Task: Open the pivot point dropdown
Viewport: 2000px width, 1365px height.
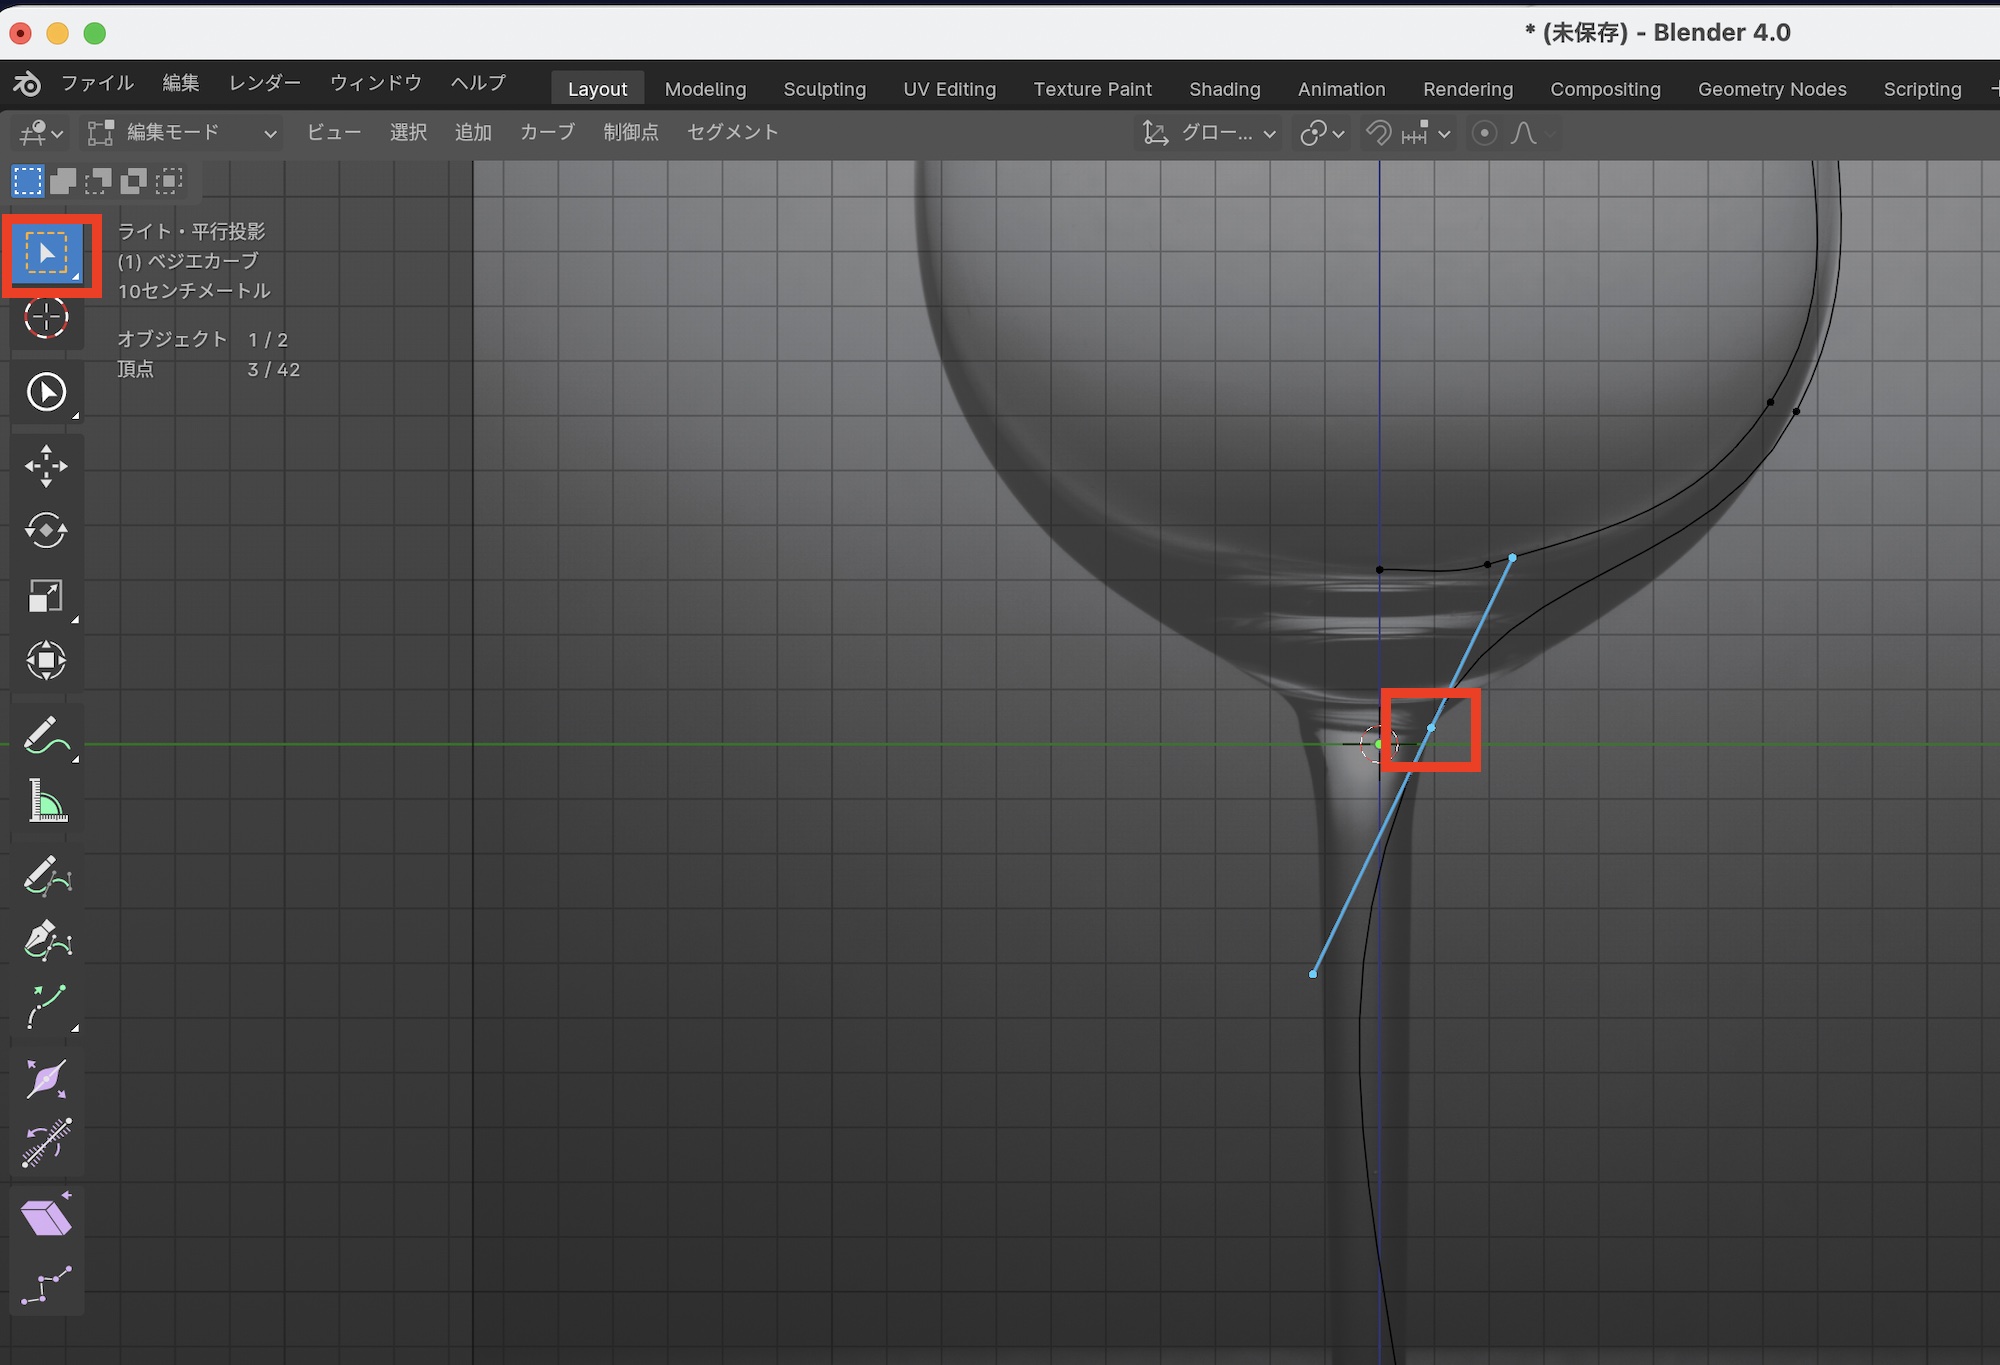Action: 1322,133
